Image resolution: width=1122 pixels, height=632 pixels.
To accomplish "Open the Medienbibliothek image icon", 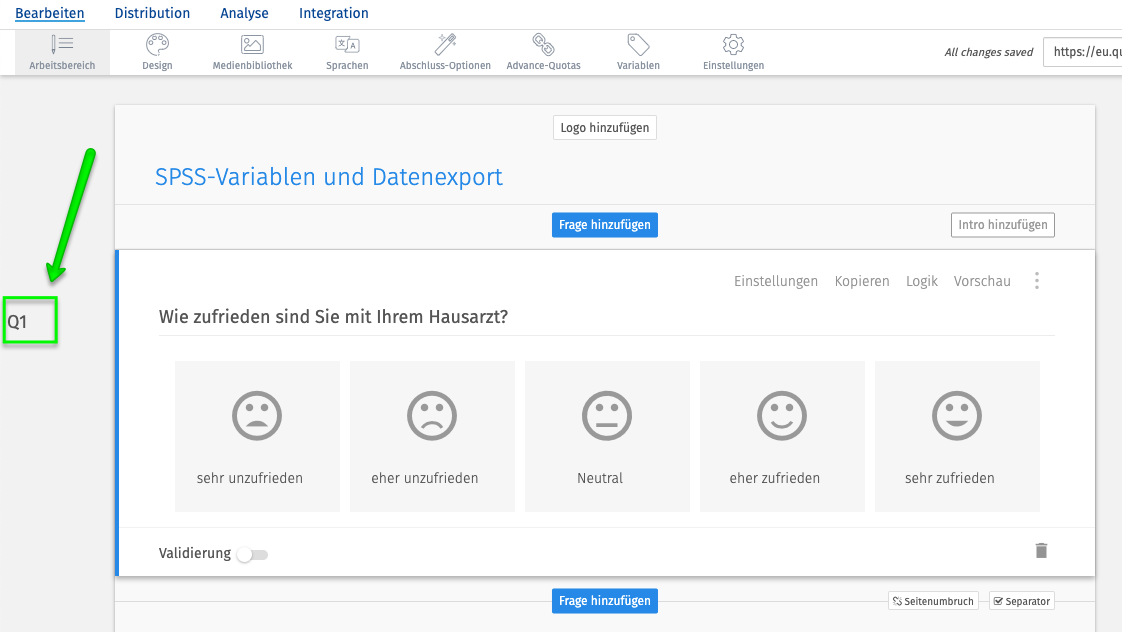I will point(252,44).
